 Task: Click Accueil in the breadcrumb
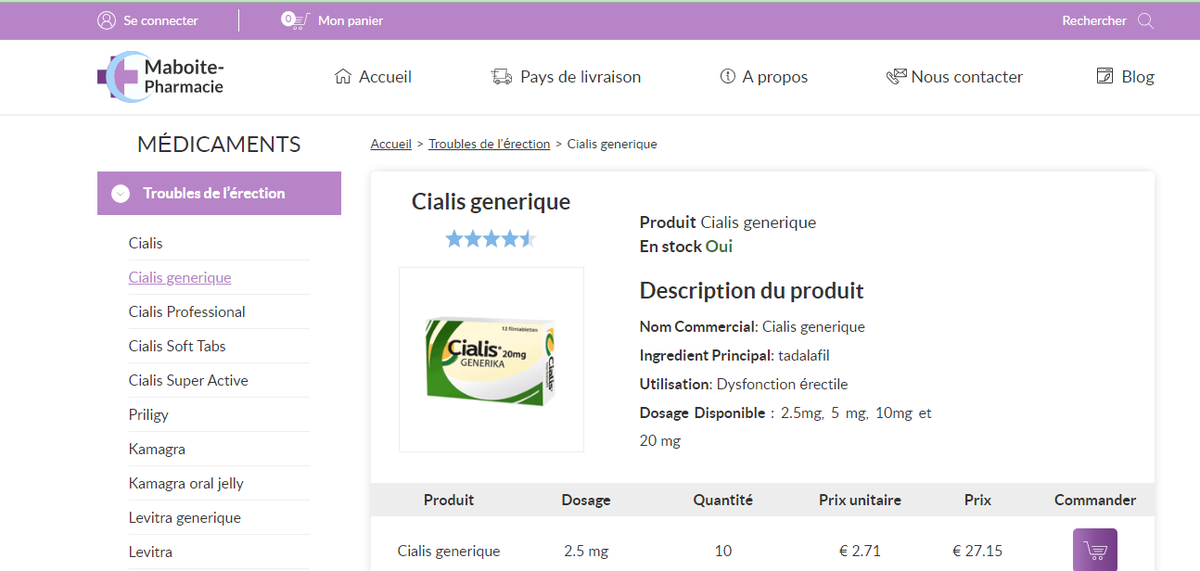pyautogui.click(x=391, y=144)
